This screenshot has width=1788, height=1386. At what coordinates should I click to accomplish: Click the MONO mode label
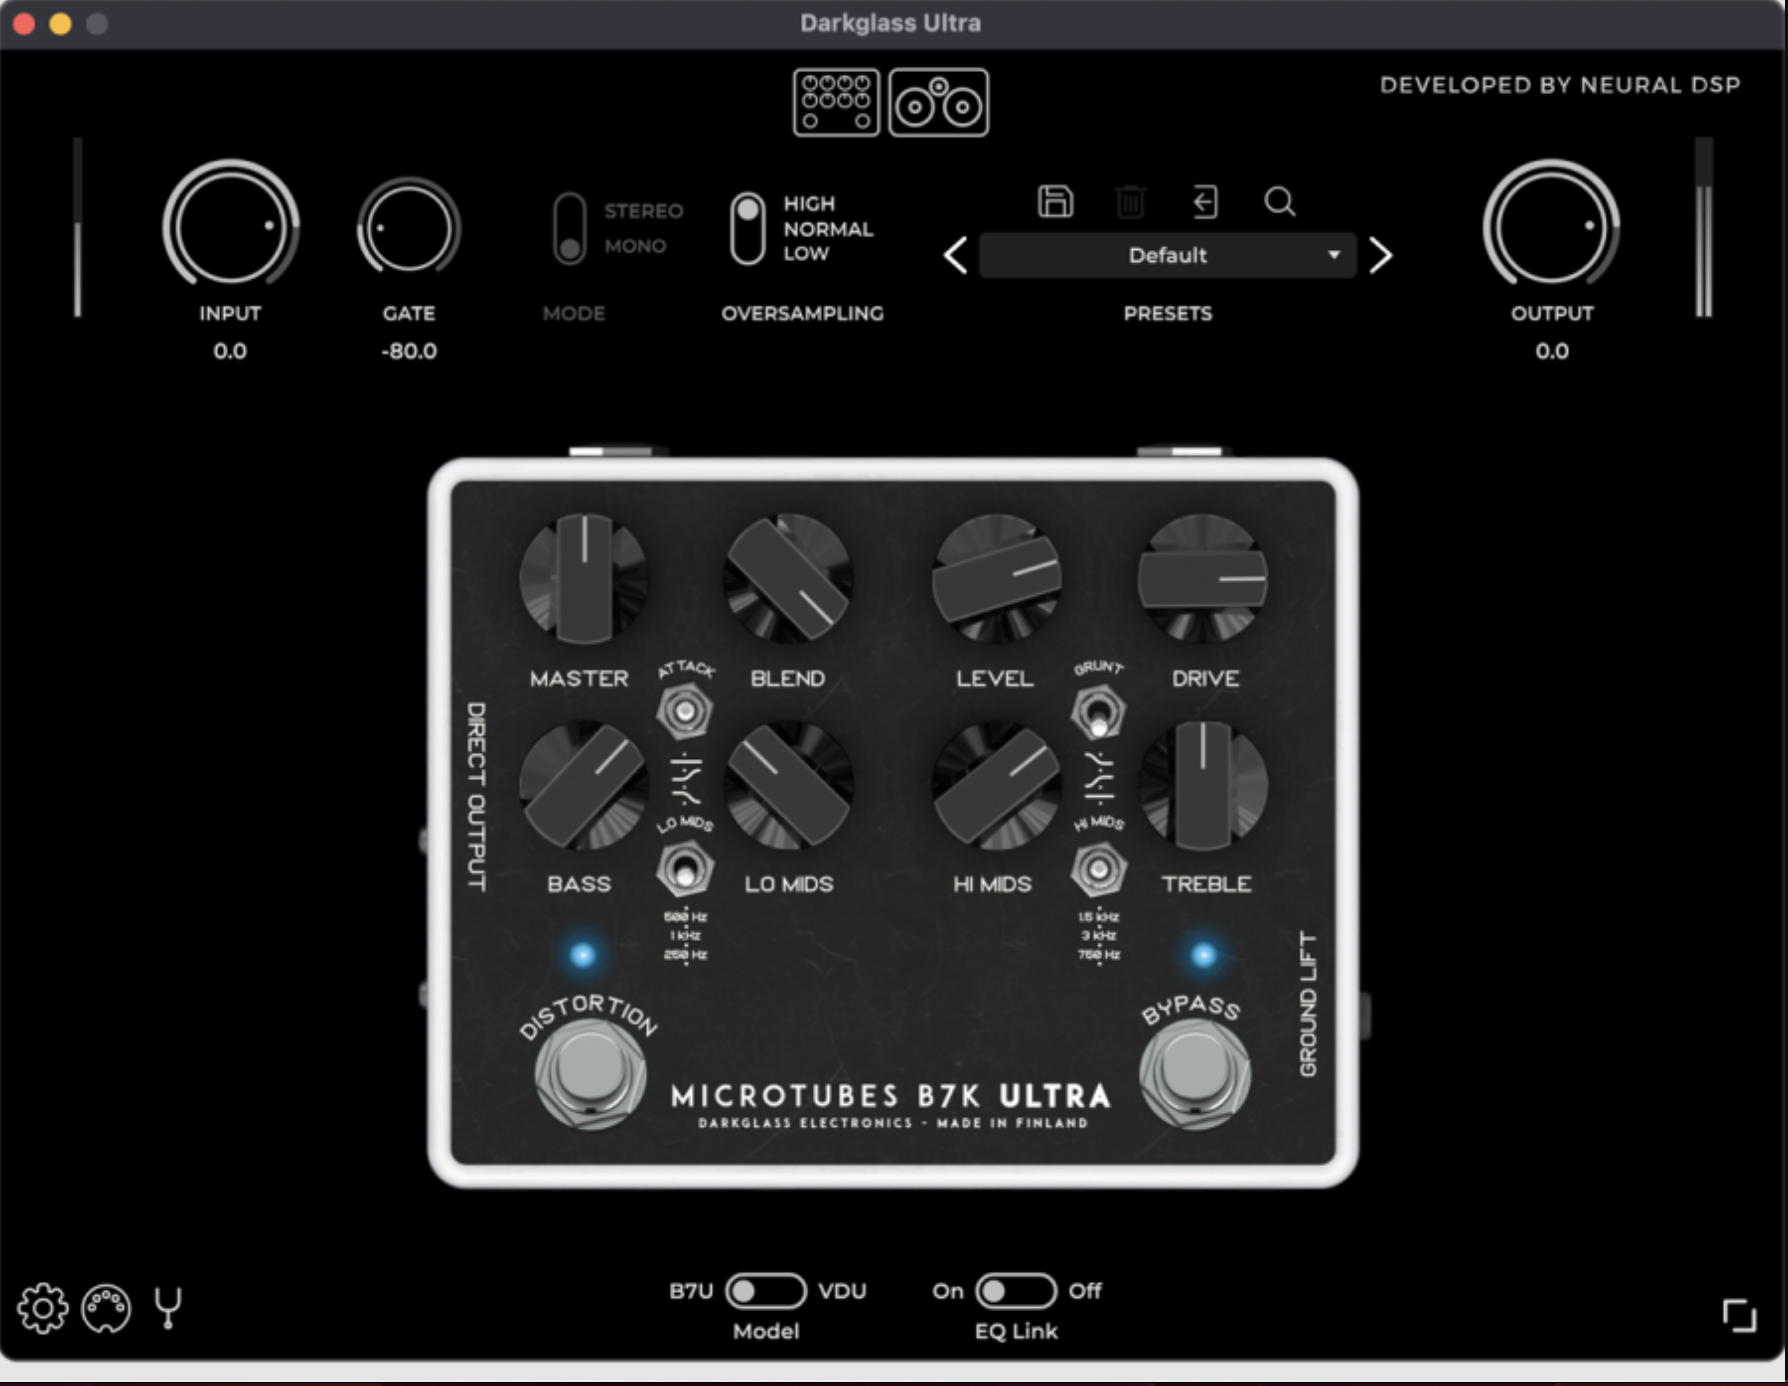click(635, 246)
